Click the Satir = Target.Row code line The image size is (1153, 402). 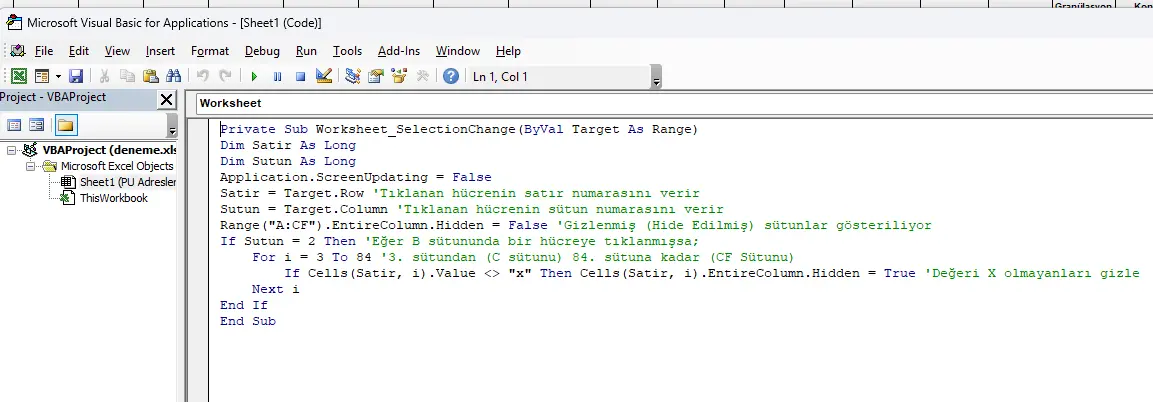460,193
